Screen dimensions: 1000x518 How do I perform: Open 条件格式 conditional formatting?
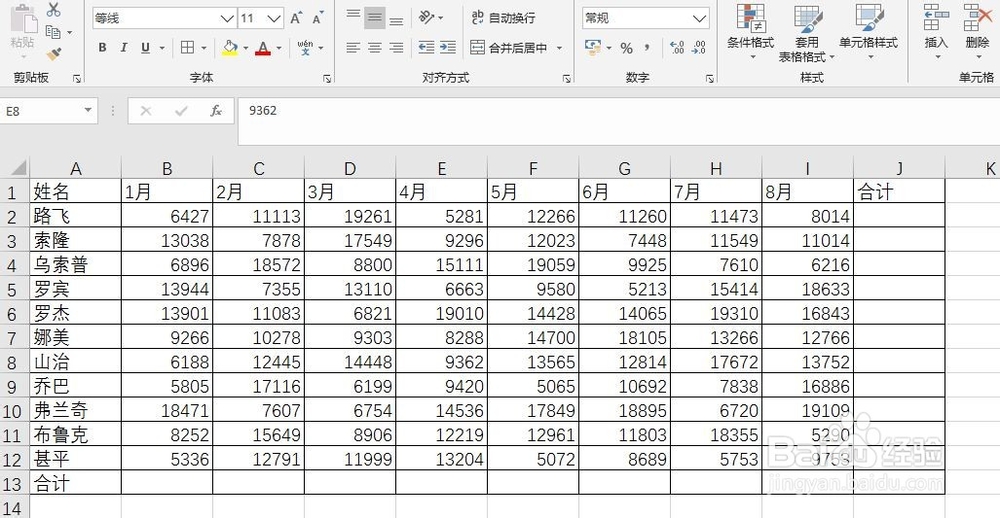(751, 32)
